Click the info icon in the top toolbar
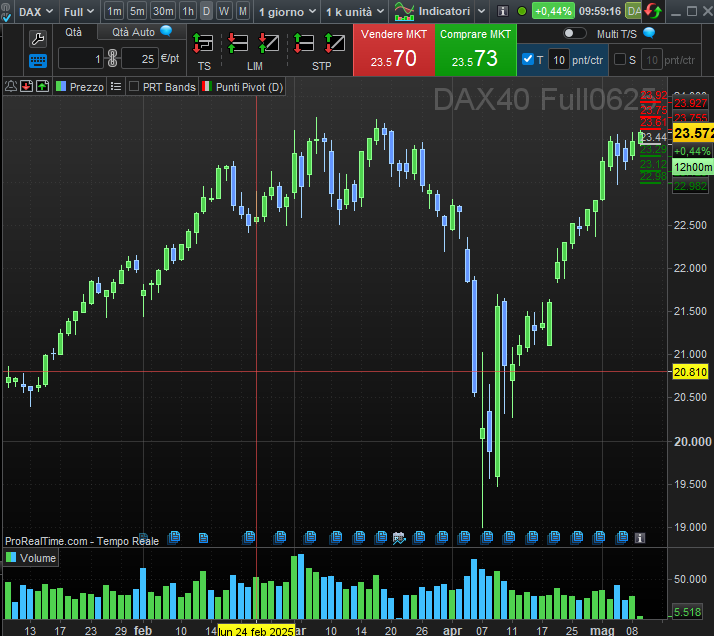 (x=503, y=11)
